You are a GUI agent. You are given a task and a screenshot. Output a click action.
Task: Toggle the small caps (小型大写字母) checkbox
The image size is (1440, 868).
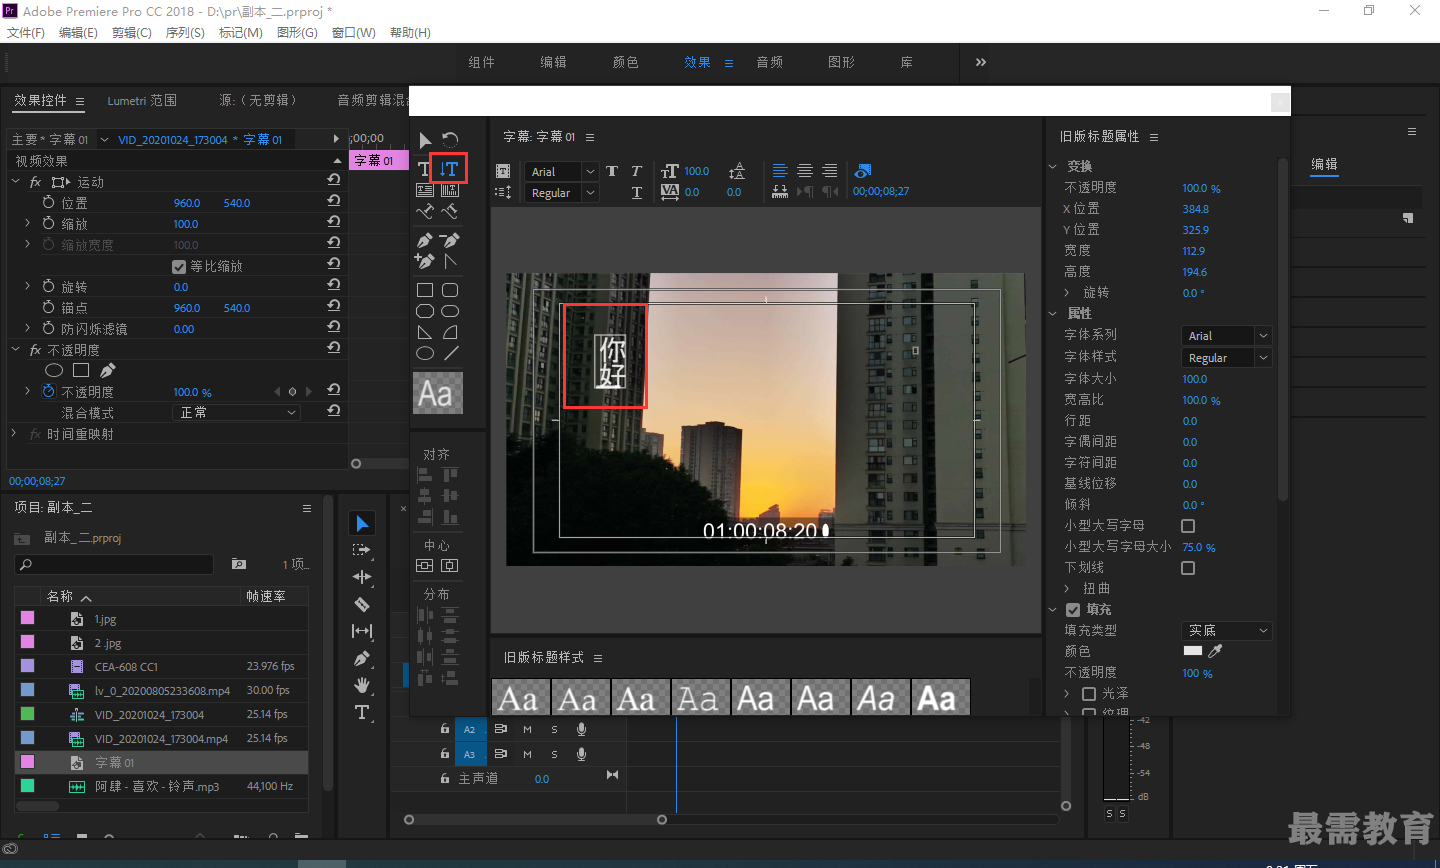pyautogui.click(x=1188, y=526)
